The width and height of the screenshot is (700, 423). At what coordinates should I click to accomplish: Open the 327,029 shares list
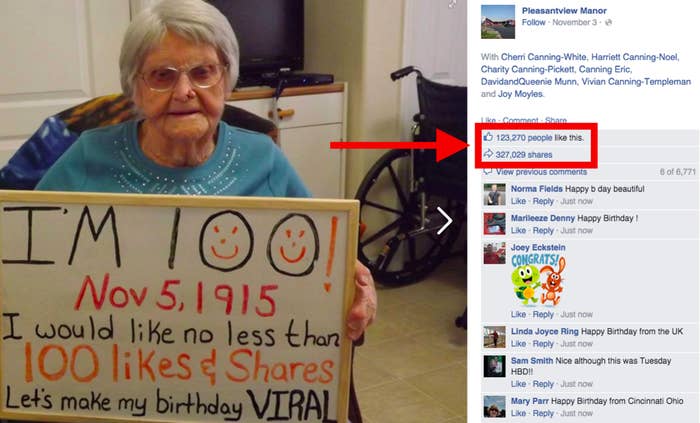tap(524, 154)
